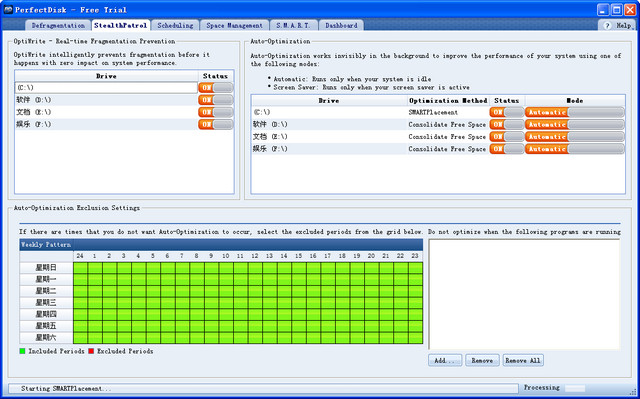Toggle OptiWrite status for drive D:\
Screen dimensions: 640x399
216,100
